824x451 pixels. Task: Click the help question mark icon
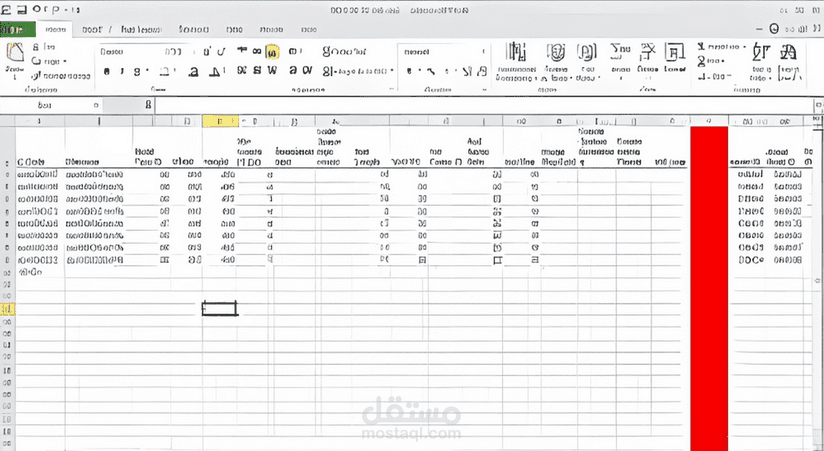[x=774, y=29]
